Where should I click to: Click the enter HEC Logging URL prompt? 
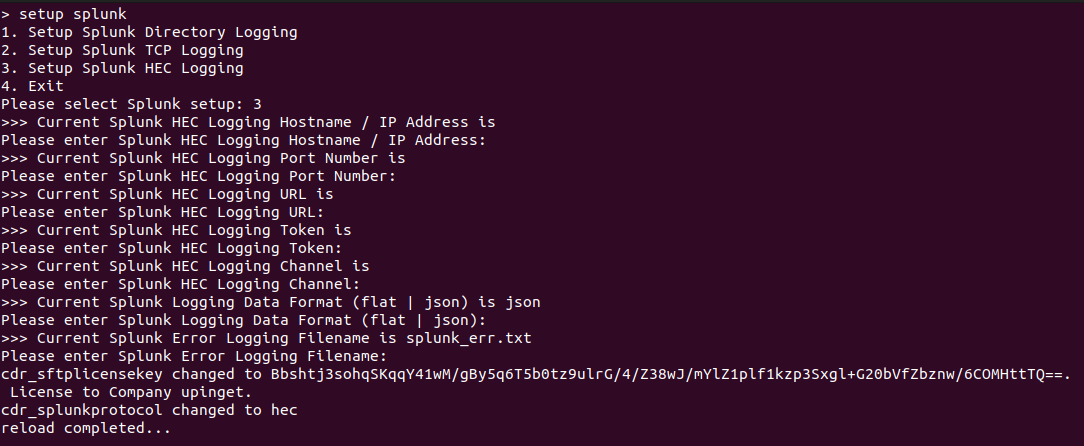pyautogui.click(x=162, y=212)
